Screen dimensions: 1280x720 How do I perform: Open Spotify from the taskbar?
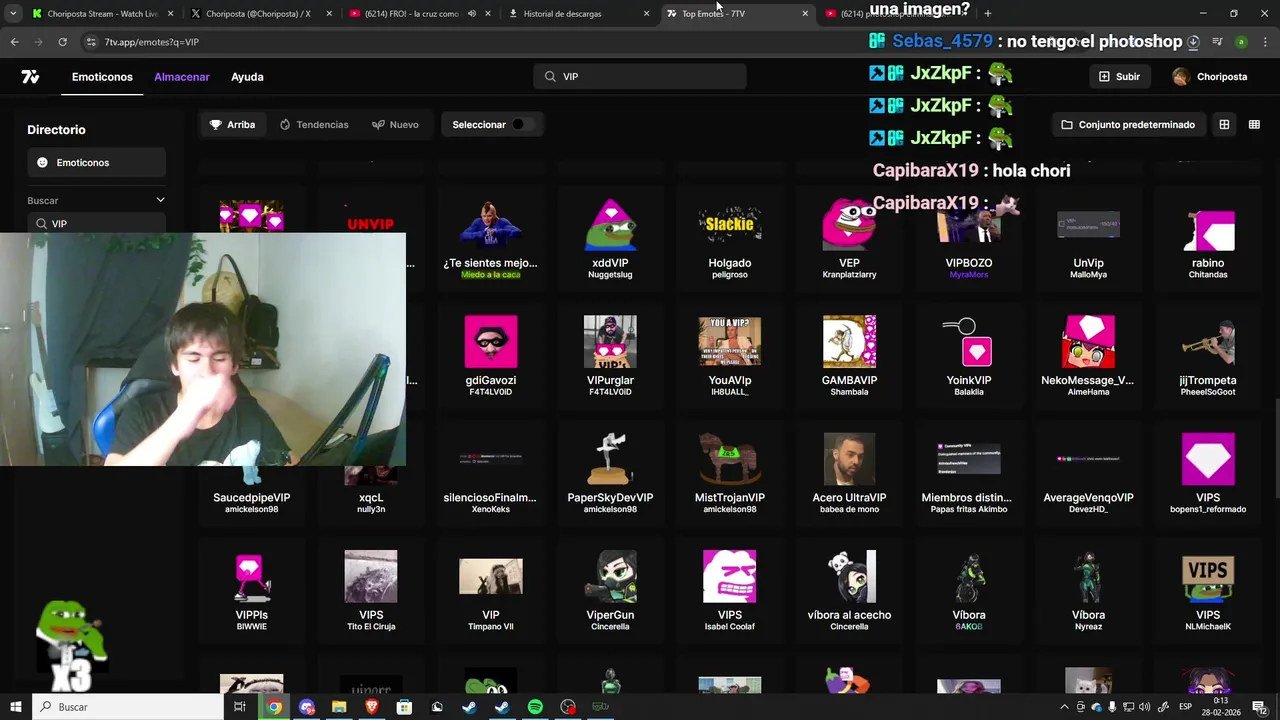pos(535,707)
